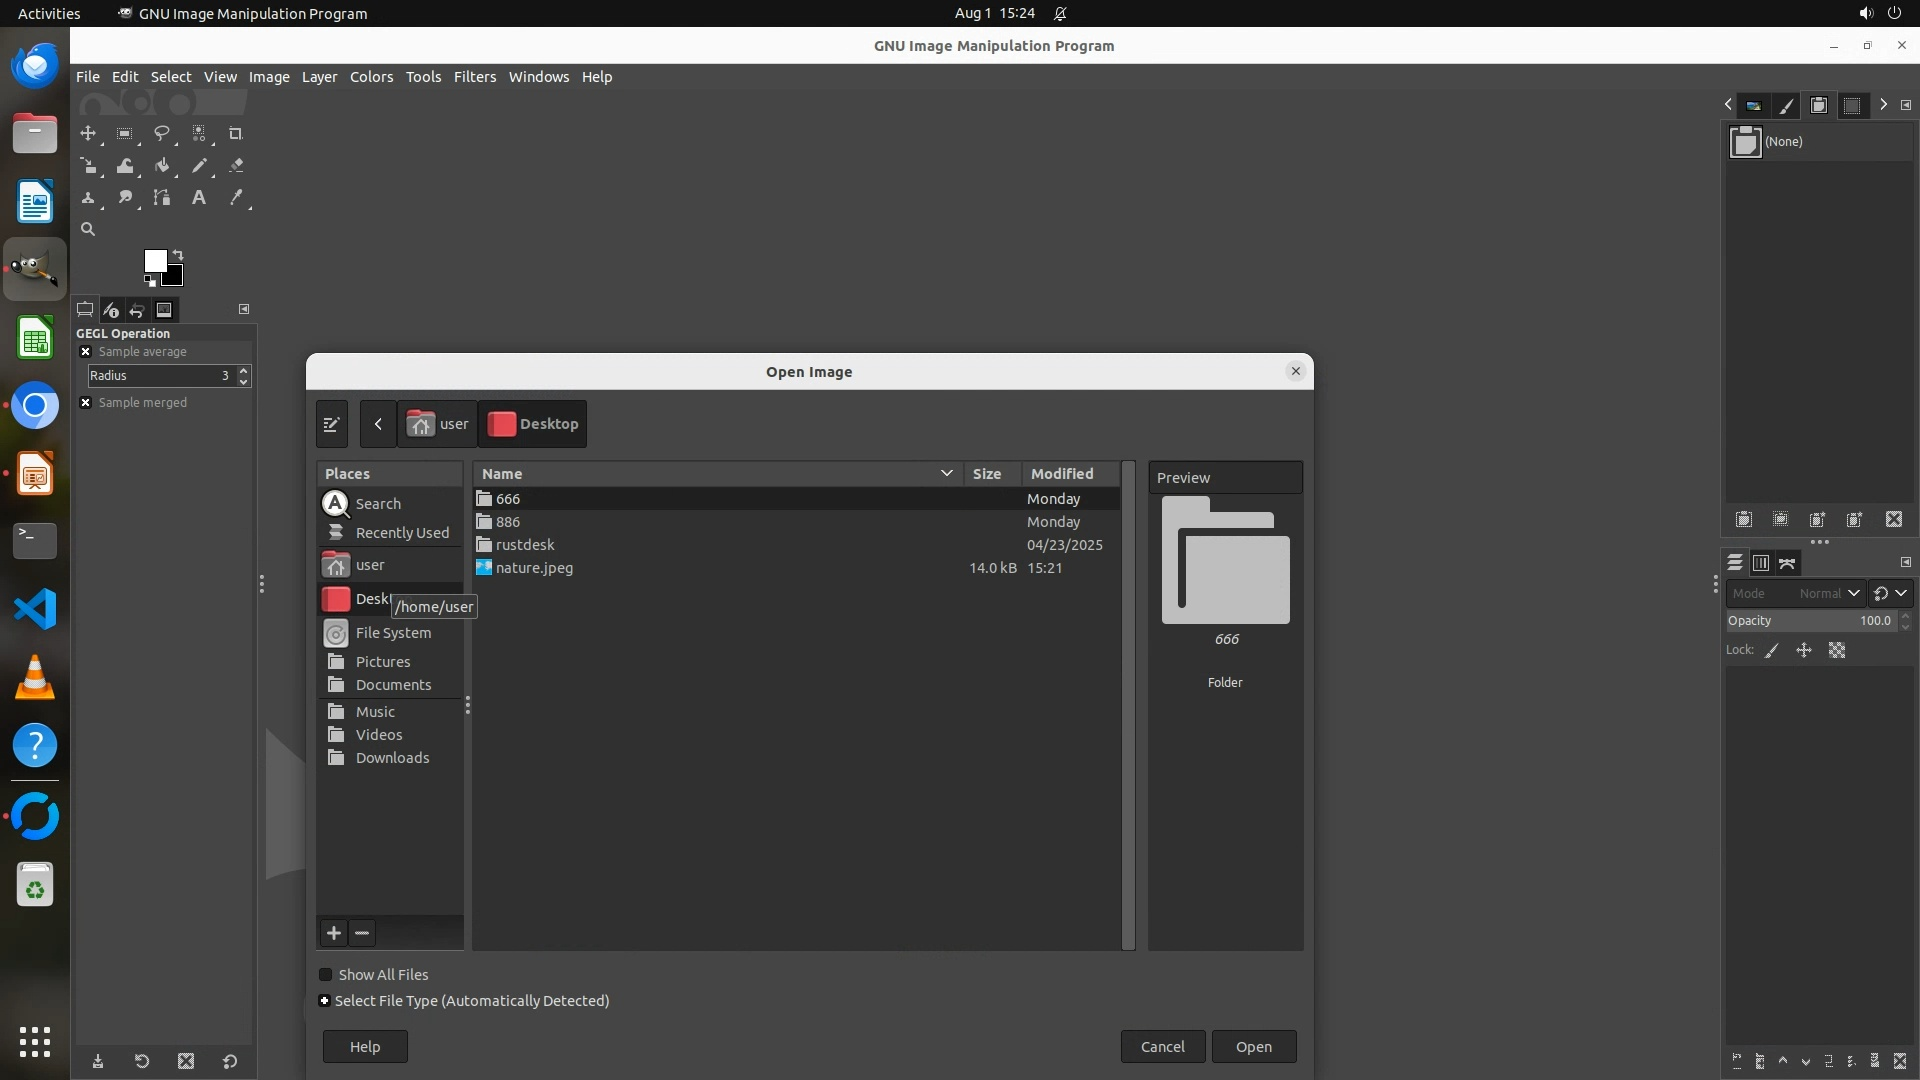The image size is (1920, 1080).
Task: Add a bookmark with the plus button
Action: coord(334,933)
